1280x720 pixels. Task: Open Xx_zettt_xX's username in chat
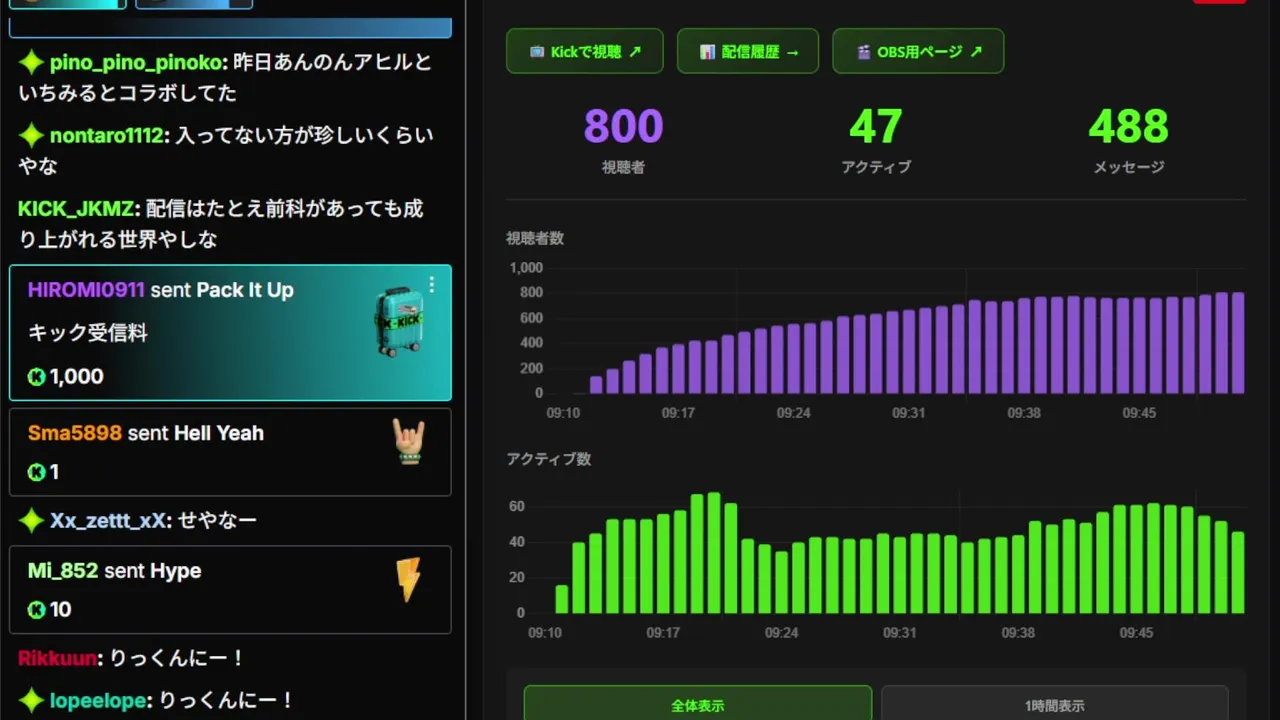[x=108, y=520]
